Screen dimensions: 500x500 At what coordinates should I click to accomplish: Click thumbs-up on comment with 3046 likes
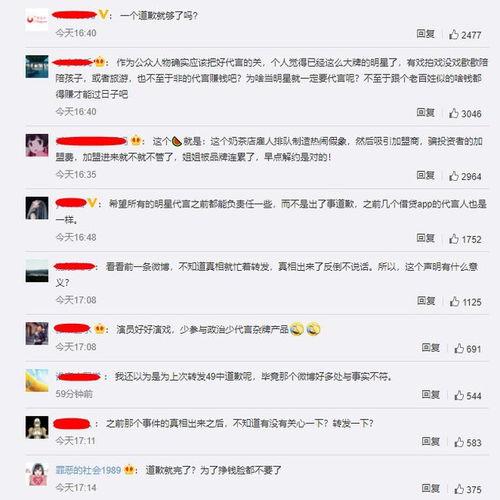coord(454,113)
